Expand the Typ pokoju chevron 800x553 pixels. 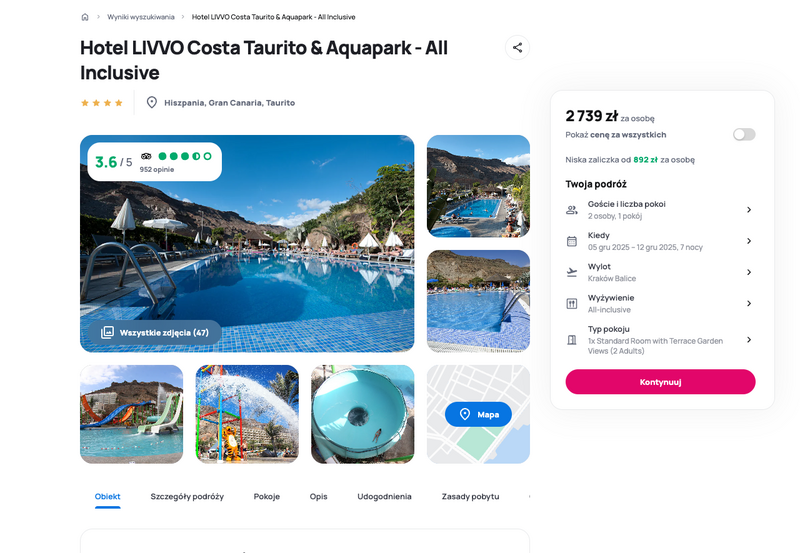749,339
